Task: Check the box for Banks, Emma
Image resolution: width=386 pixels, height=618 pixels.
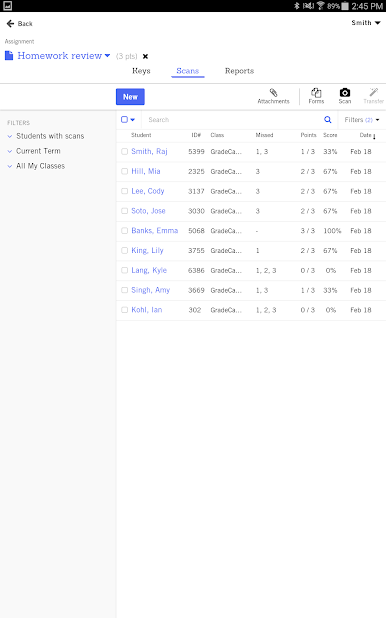Action: coord(125,231)
